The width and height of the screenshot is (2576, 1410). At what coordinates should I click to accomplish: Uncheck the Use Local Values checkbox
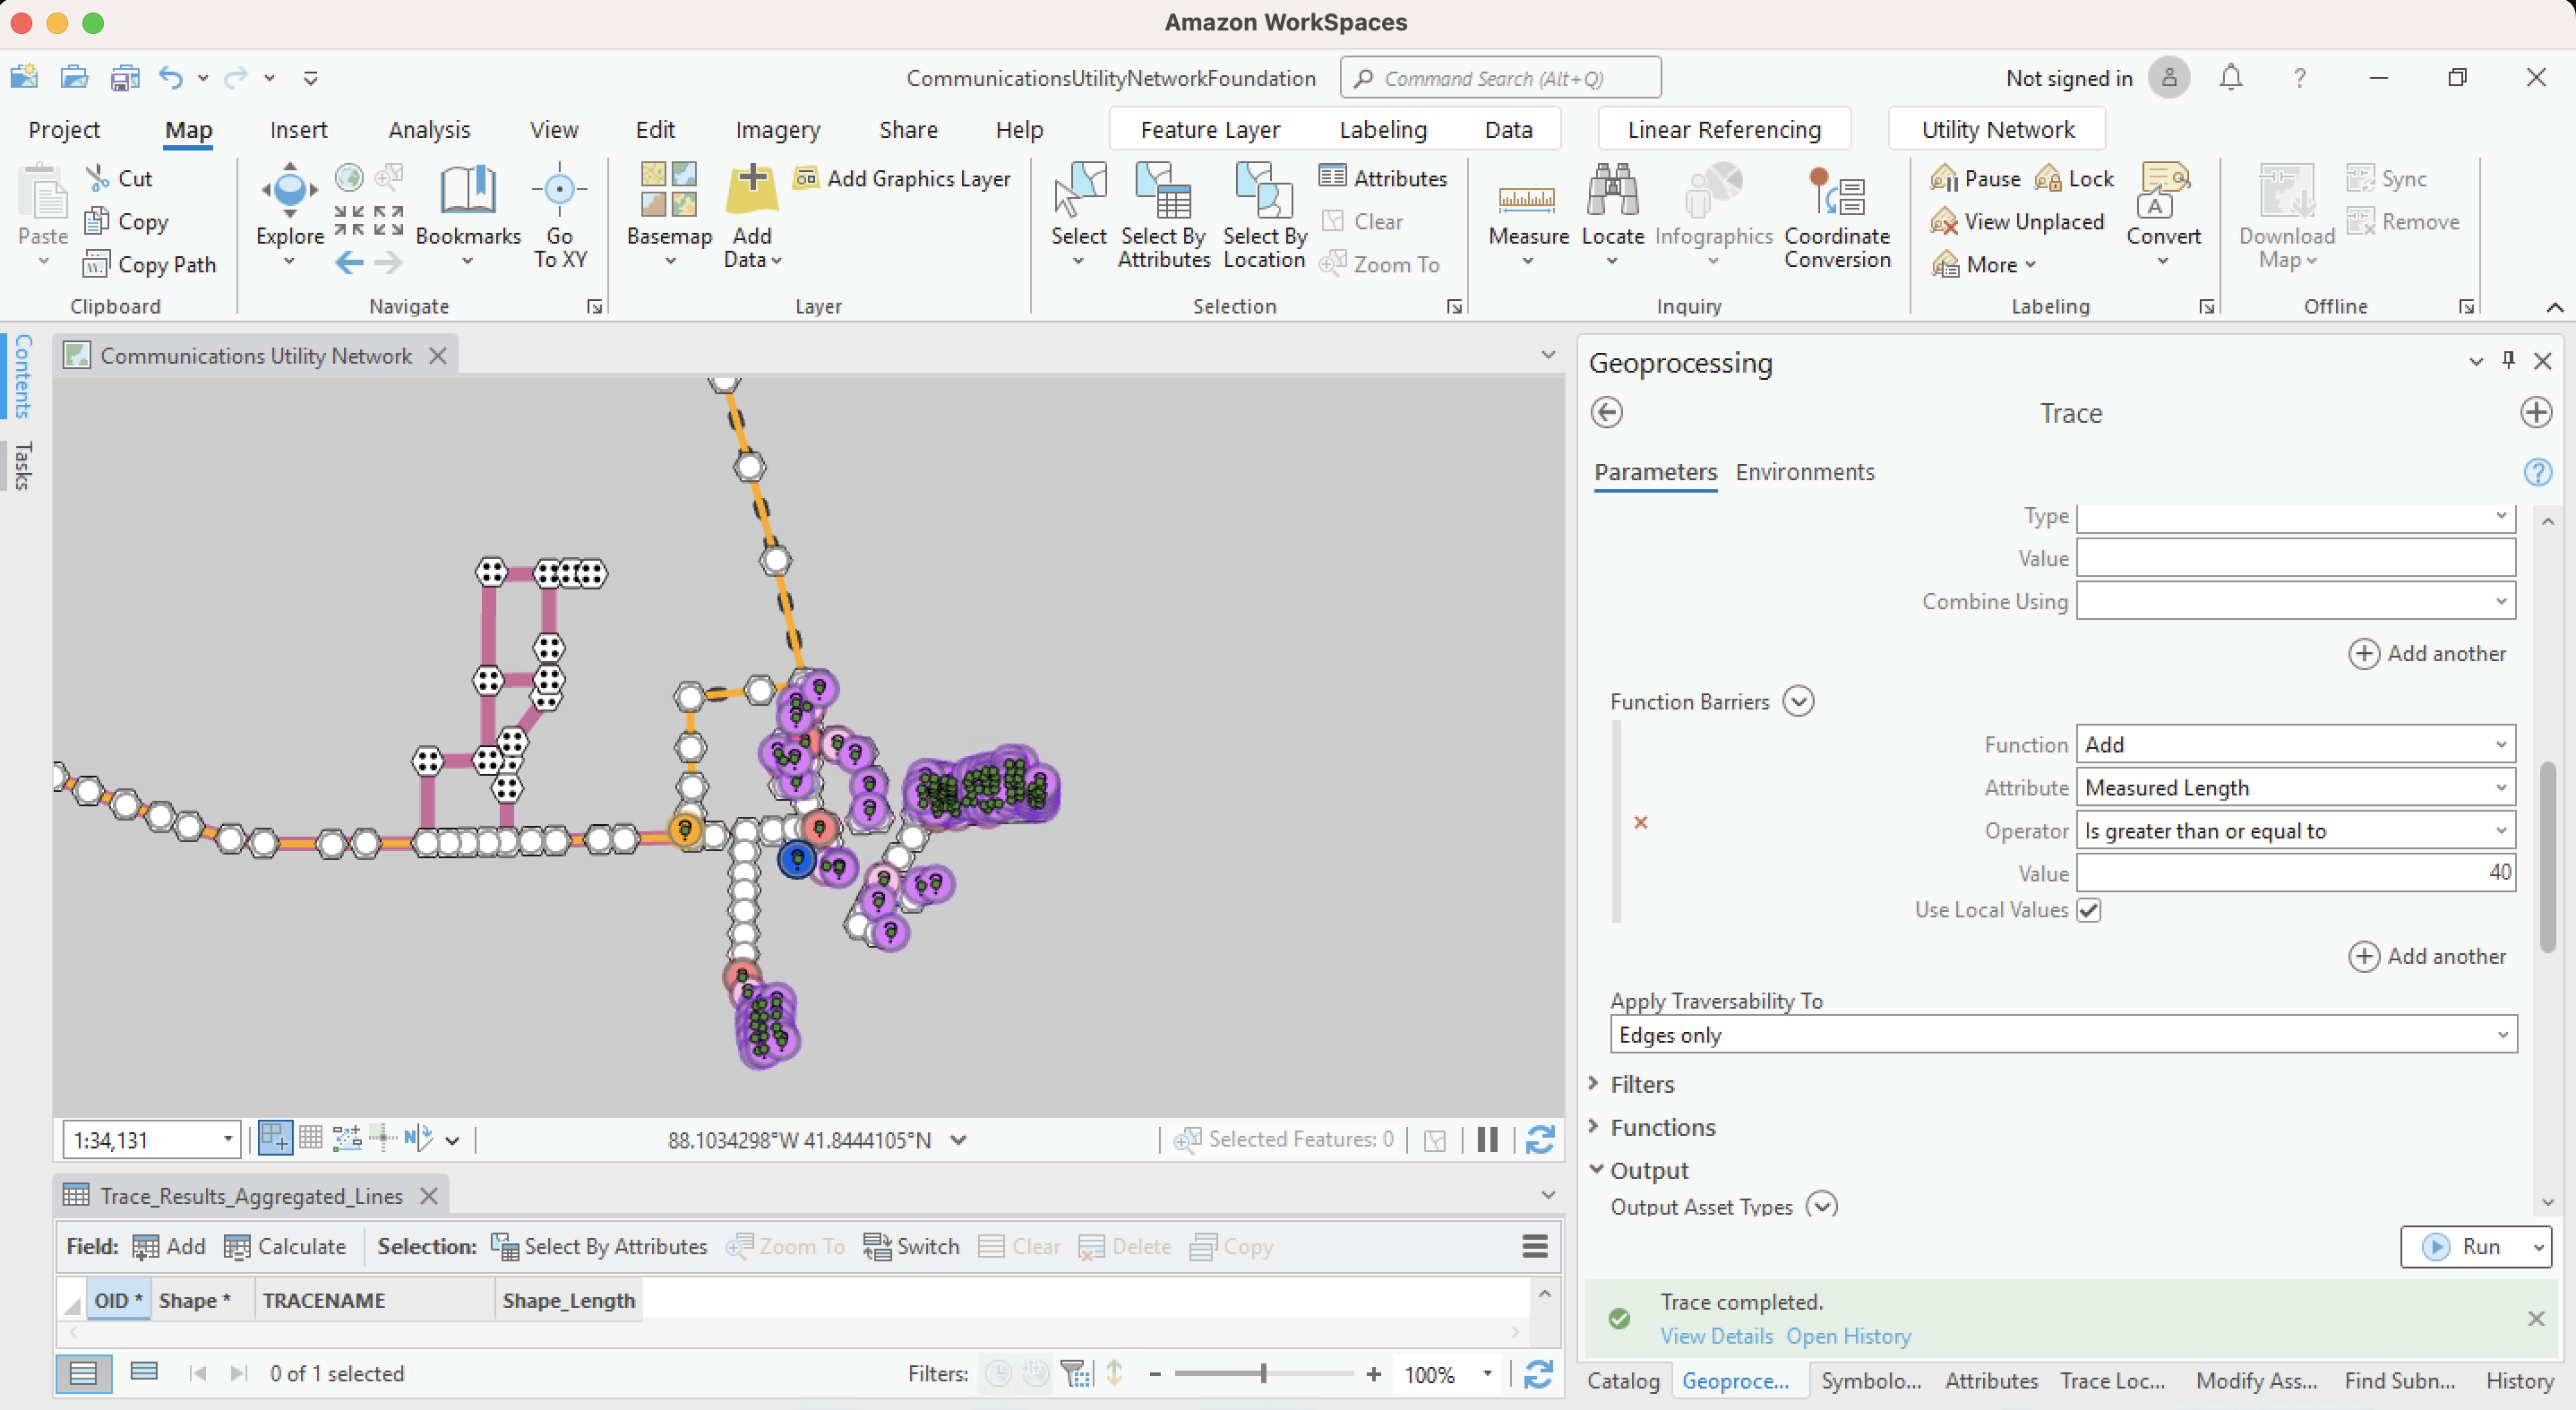pyautogui.click(x=2088, y=910)
